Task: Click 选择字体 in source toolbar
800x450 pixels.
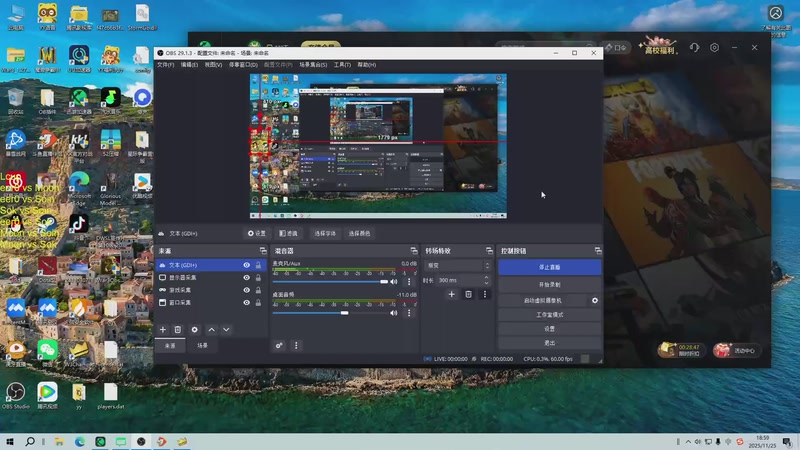Action: point(325,233)
